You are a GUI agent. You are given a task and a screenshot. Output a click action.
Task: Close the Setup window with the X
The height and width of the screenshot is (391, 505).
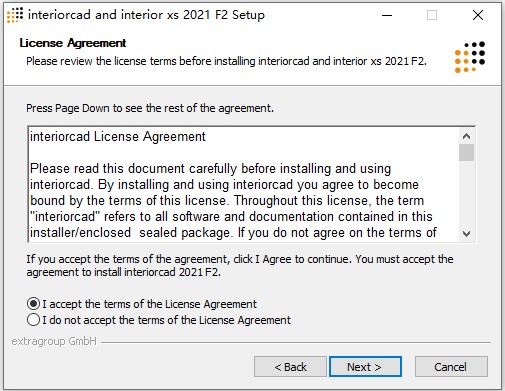[x=478, y=15]
